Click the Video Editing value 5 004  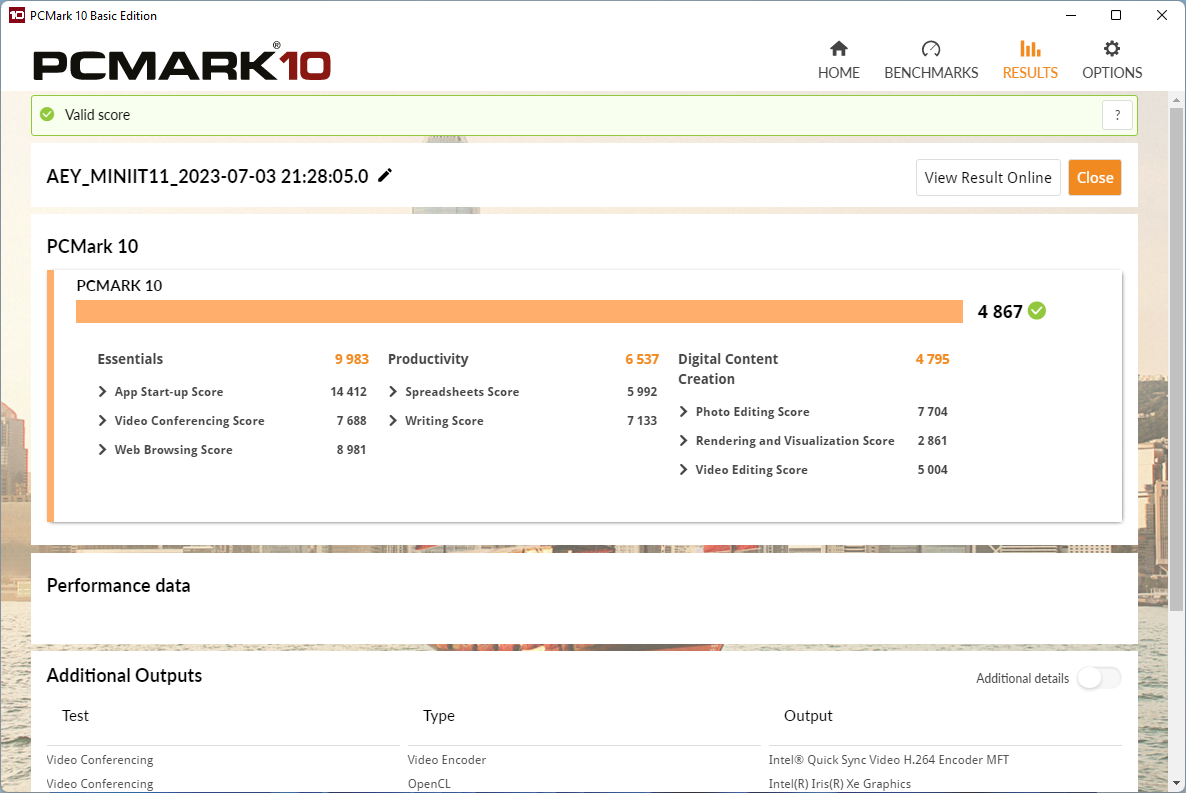coord(933,469)
